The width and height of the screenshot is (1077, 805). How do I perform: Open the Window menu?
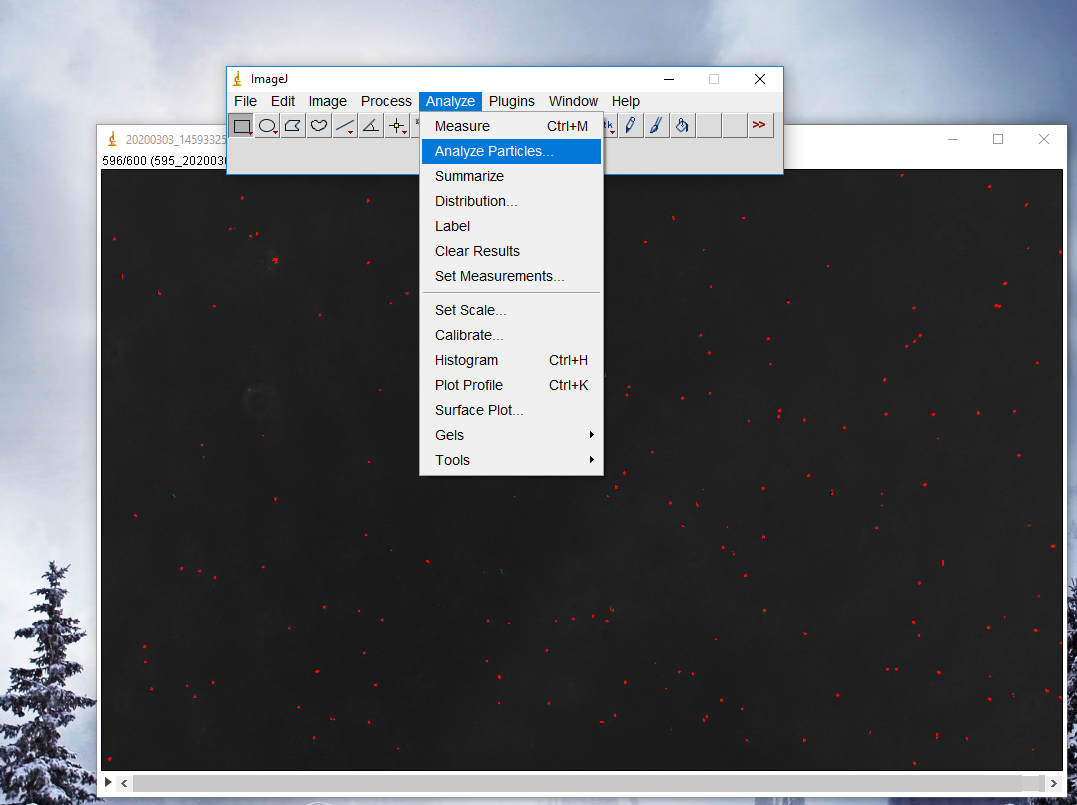tap(573, 101)
